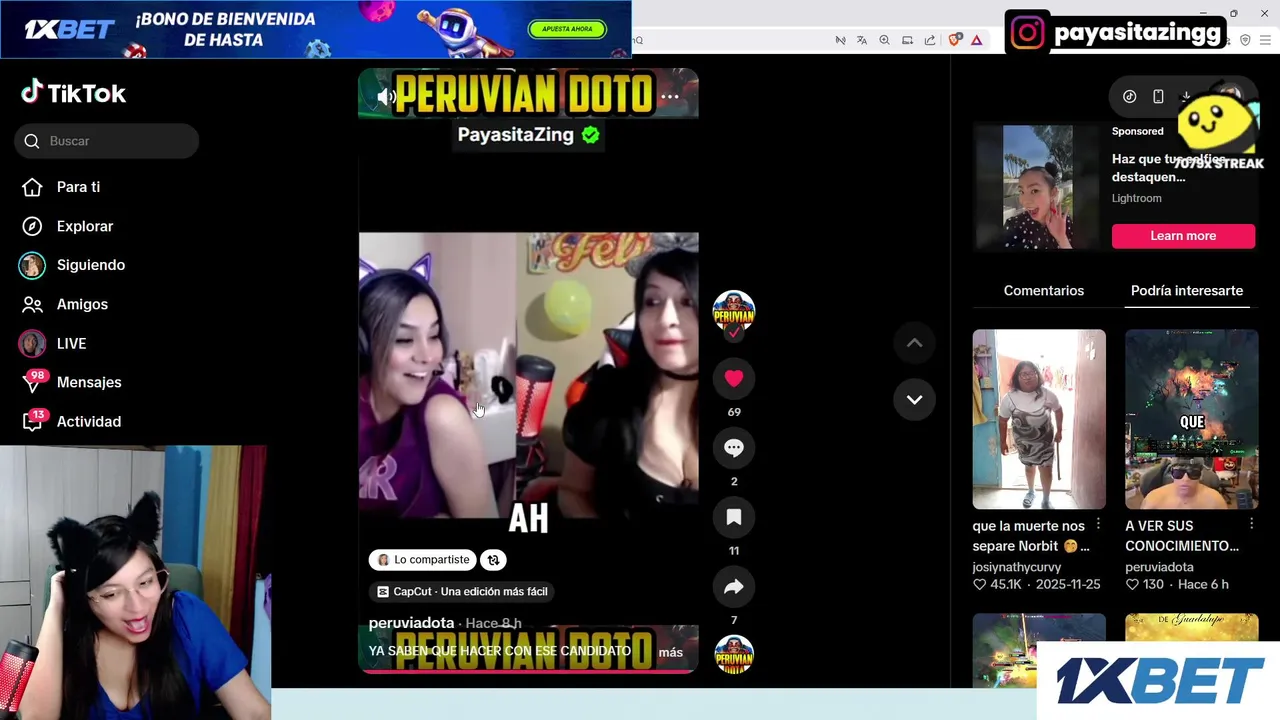Click the Brave Rewards triangle icon

coord(976,40)
